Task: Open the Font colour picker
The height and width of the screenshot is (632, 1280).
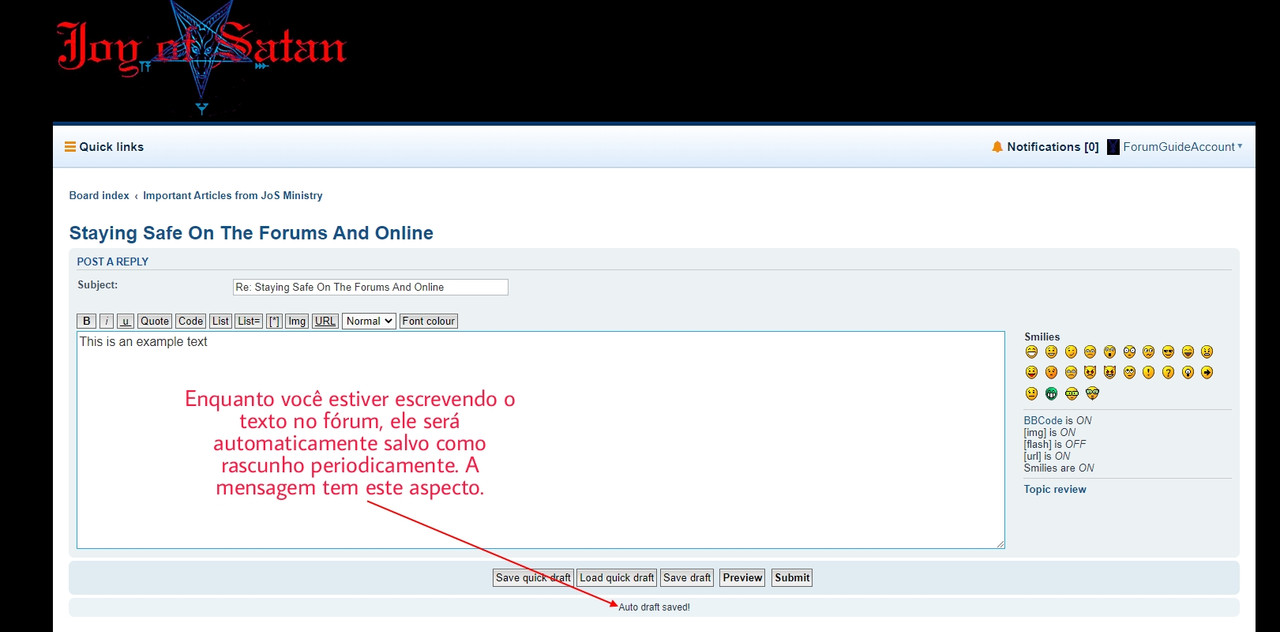Action: (428, 321)
